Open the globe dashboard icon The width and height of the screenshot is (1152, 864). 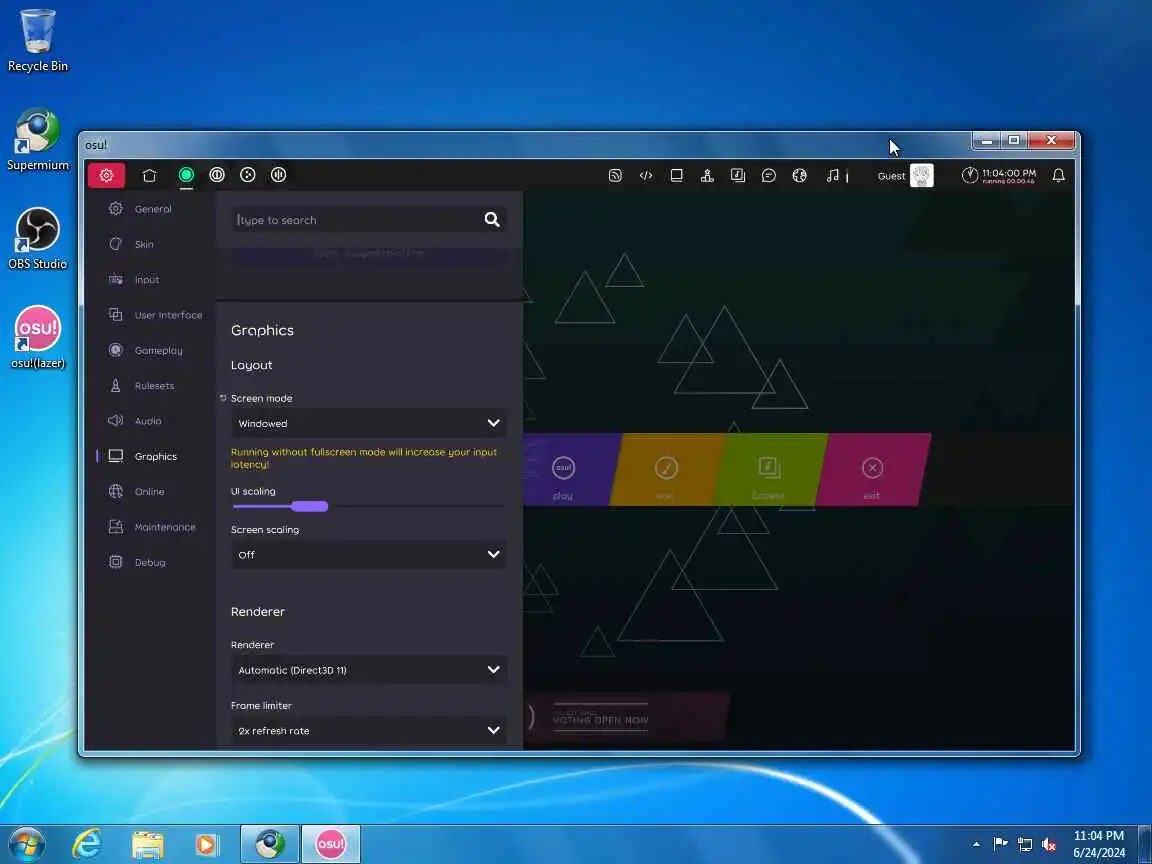click(799, 176)
